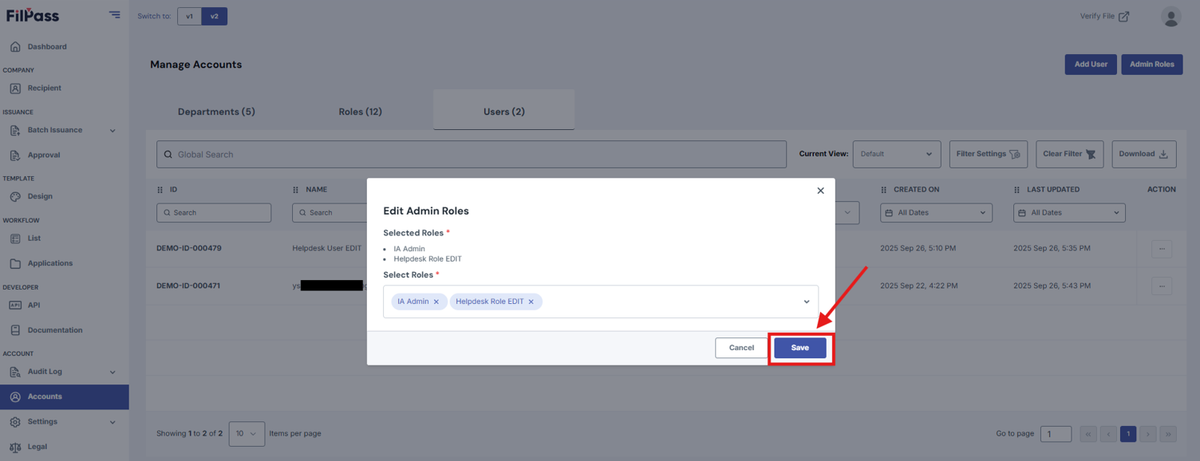
Task: Open Created On All Dates filter
Action: 937,213
